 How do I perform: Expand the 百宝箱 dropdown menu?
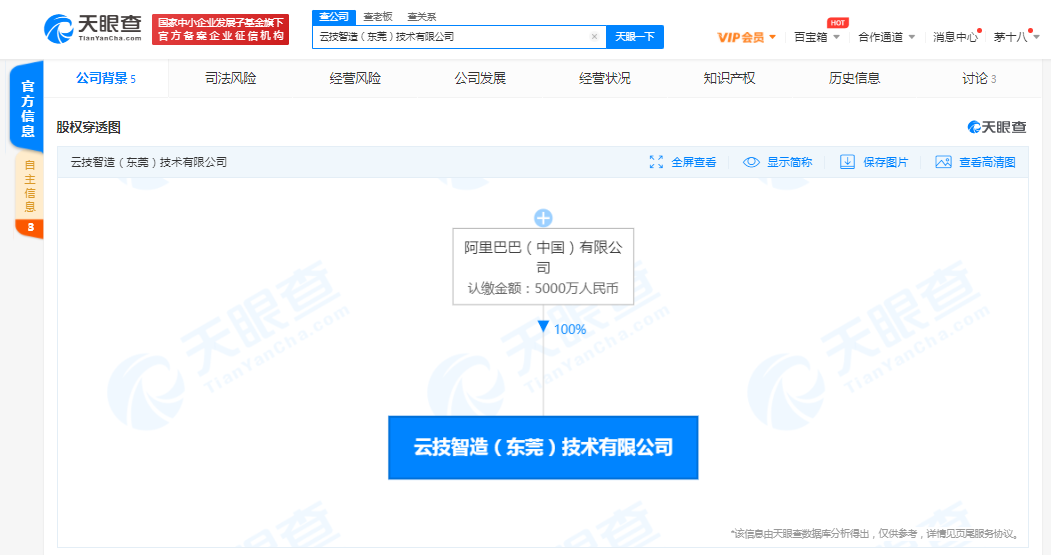(816, 37)
